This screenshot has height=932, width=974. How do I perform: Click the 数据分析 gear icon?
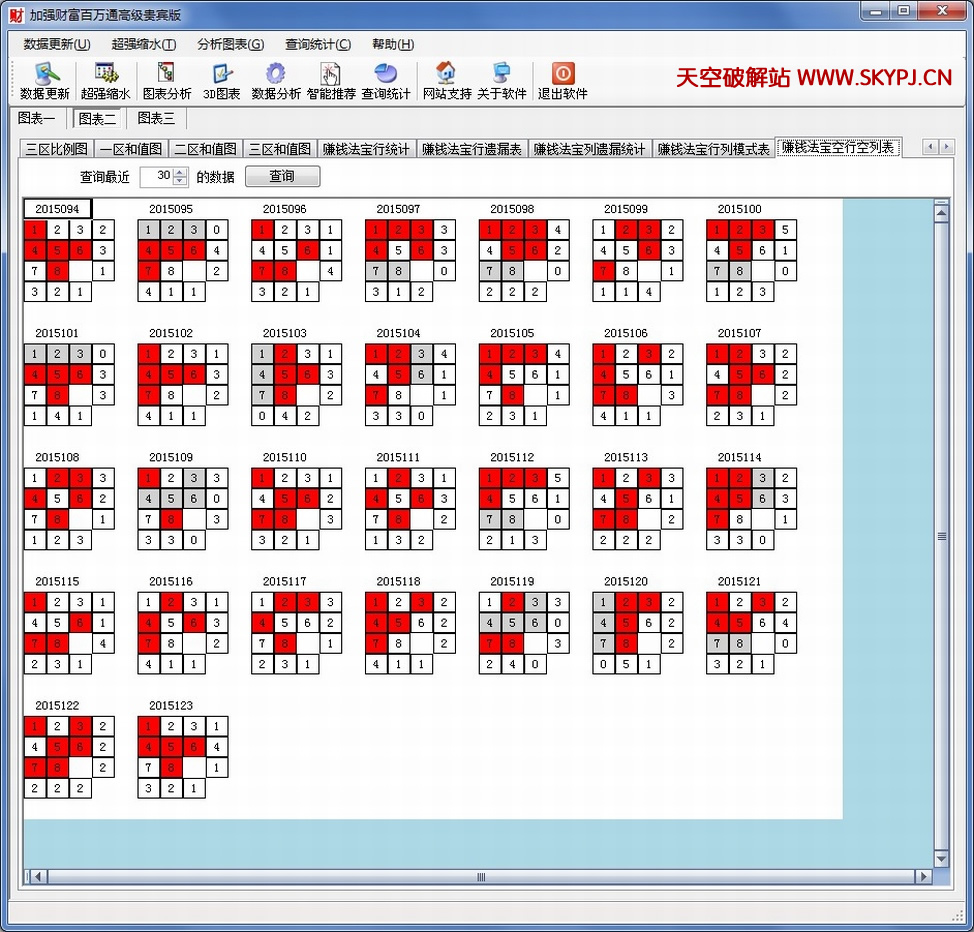point(276,75)
